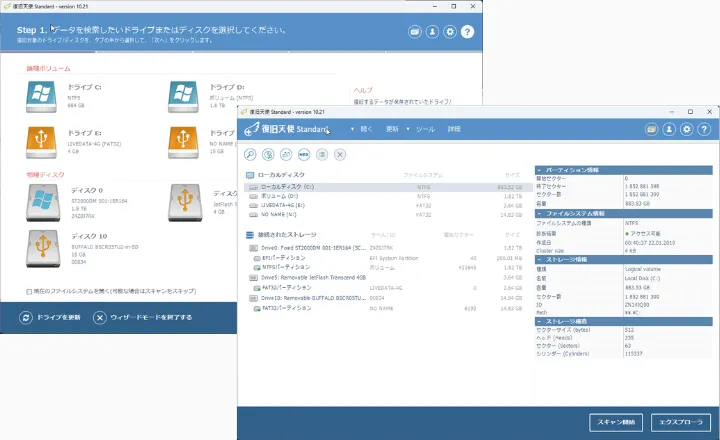Screen dimensions: 720x440
Task: Open settings gear in front window header
Action: point(686,130)
